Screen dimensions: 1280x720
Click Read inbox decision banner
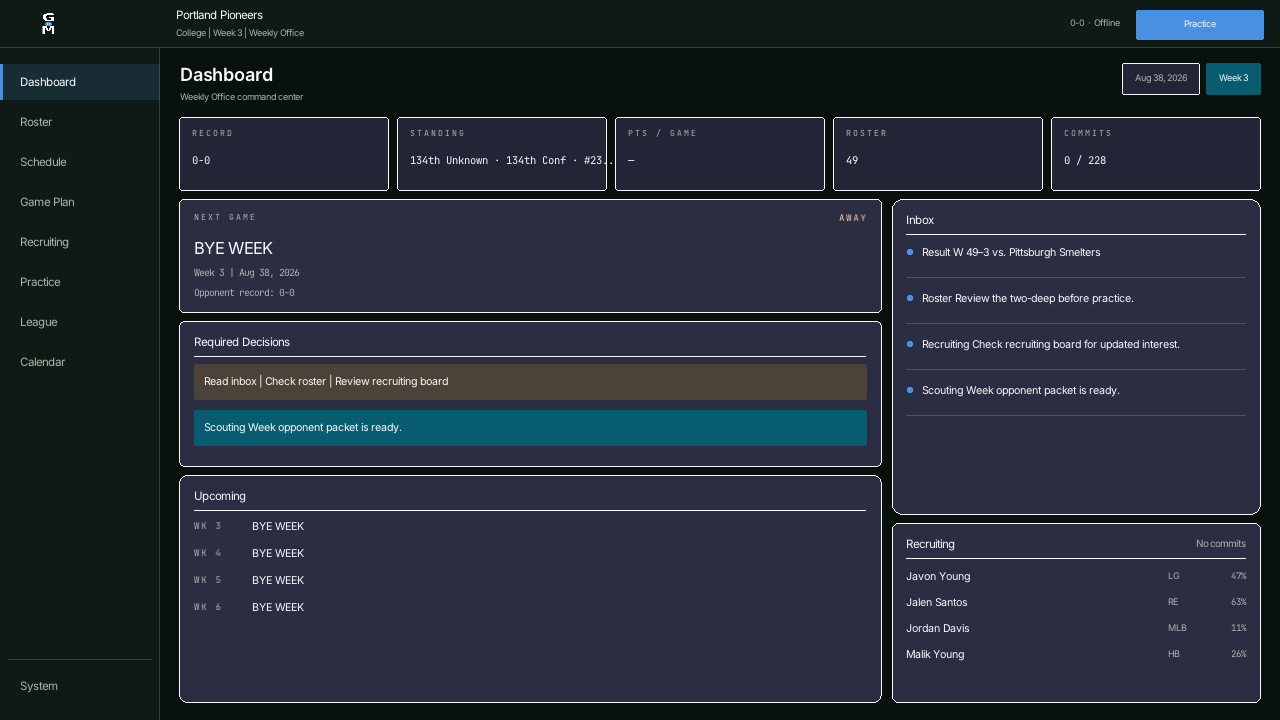(530, 382)
